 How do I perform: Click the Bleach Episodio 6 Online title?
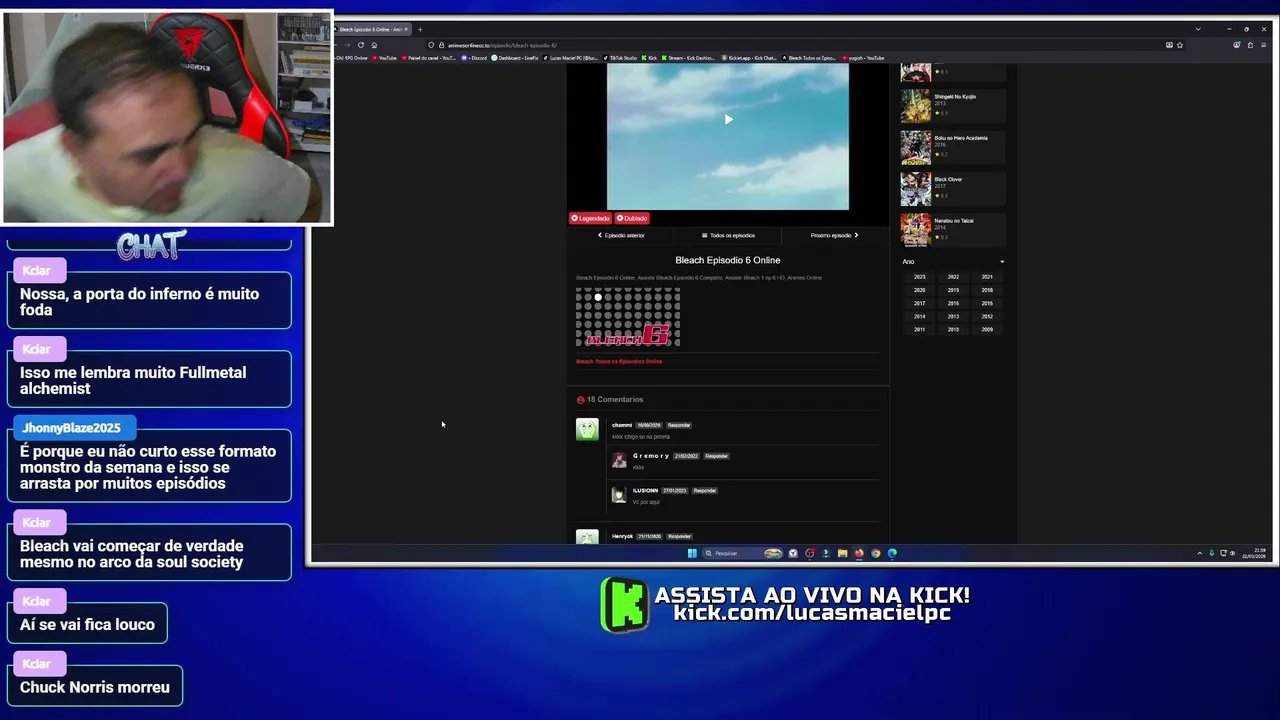pyautogui.click(x=728, y=260)
